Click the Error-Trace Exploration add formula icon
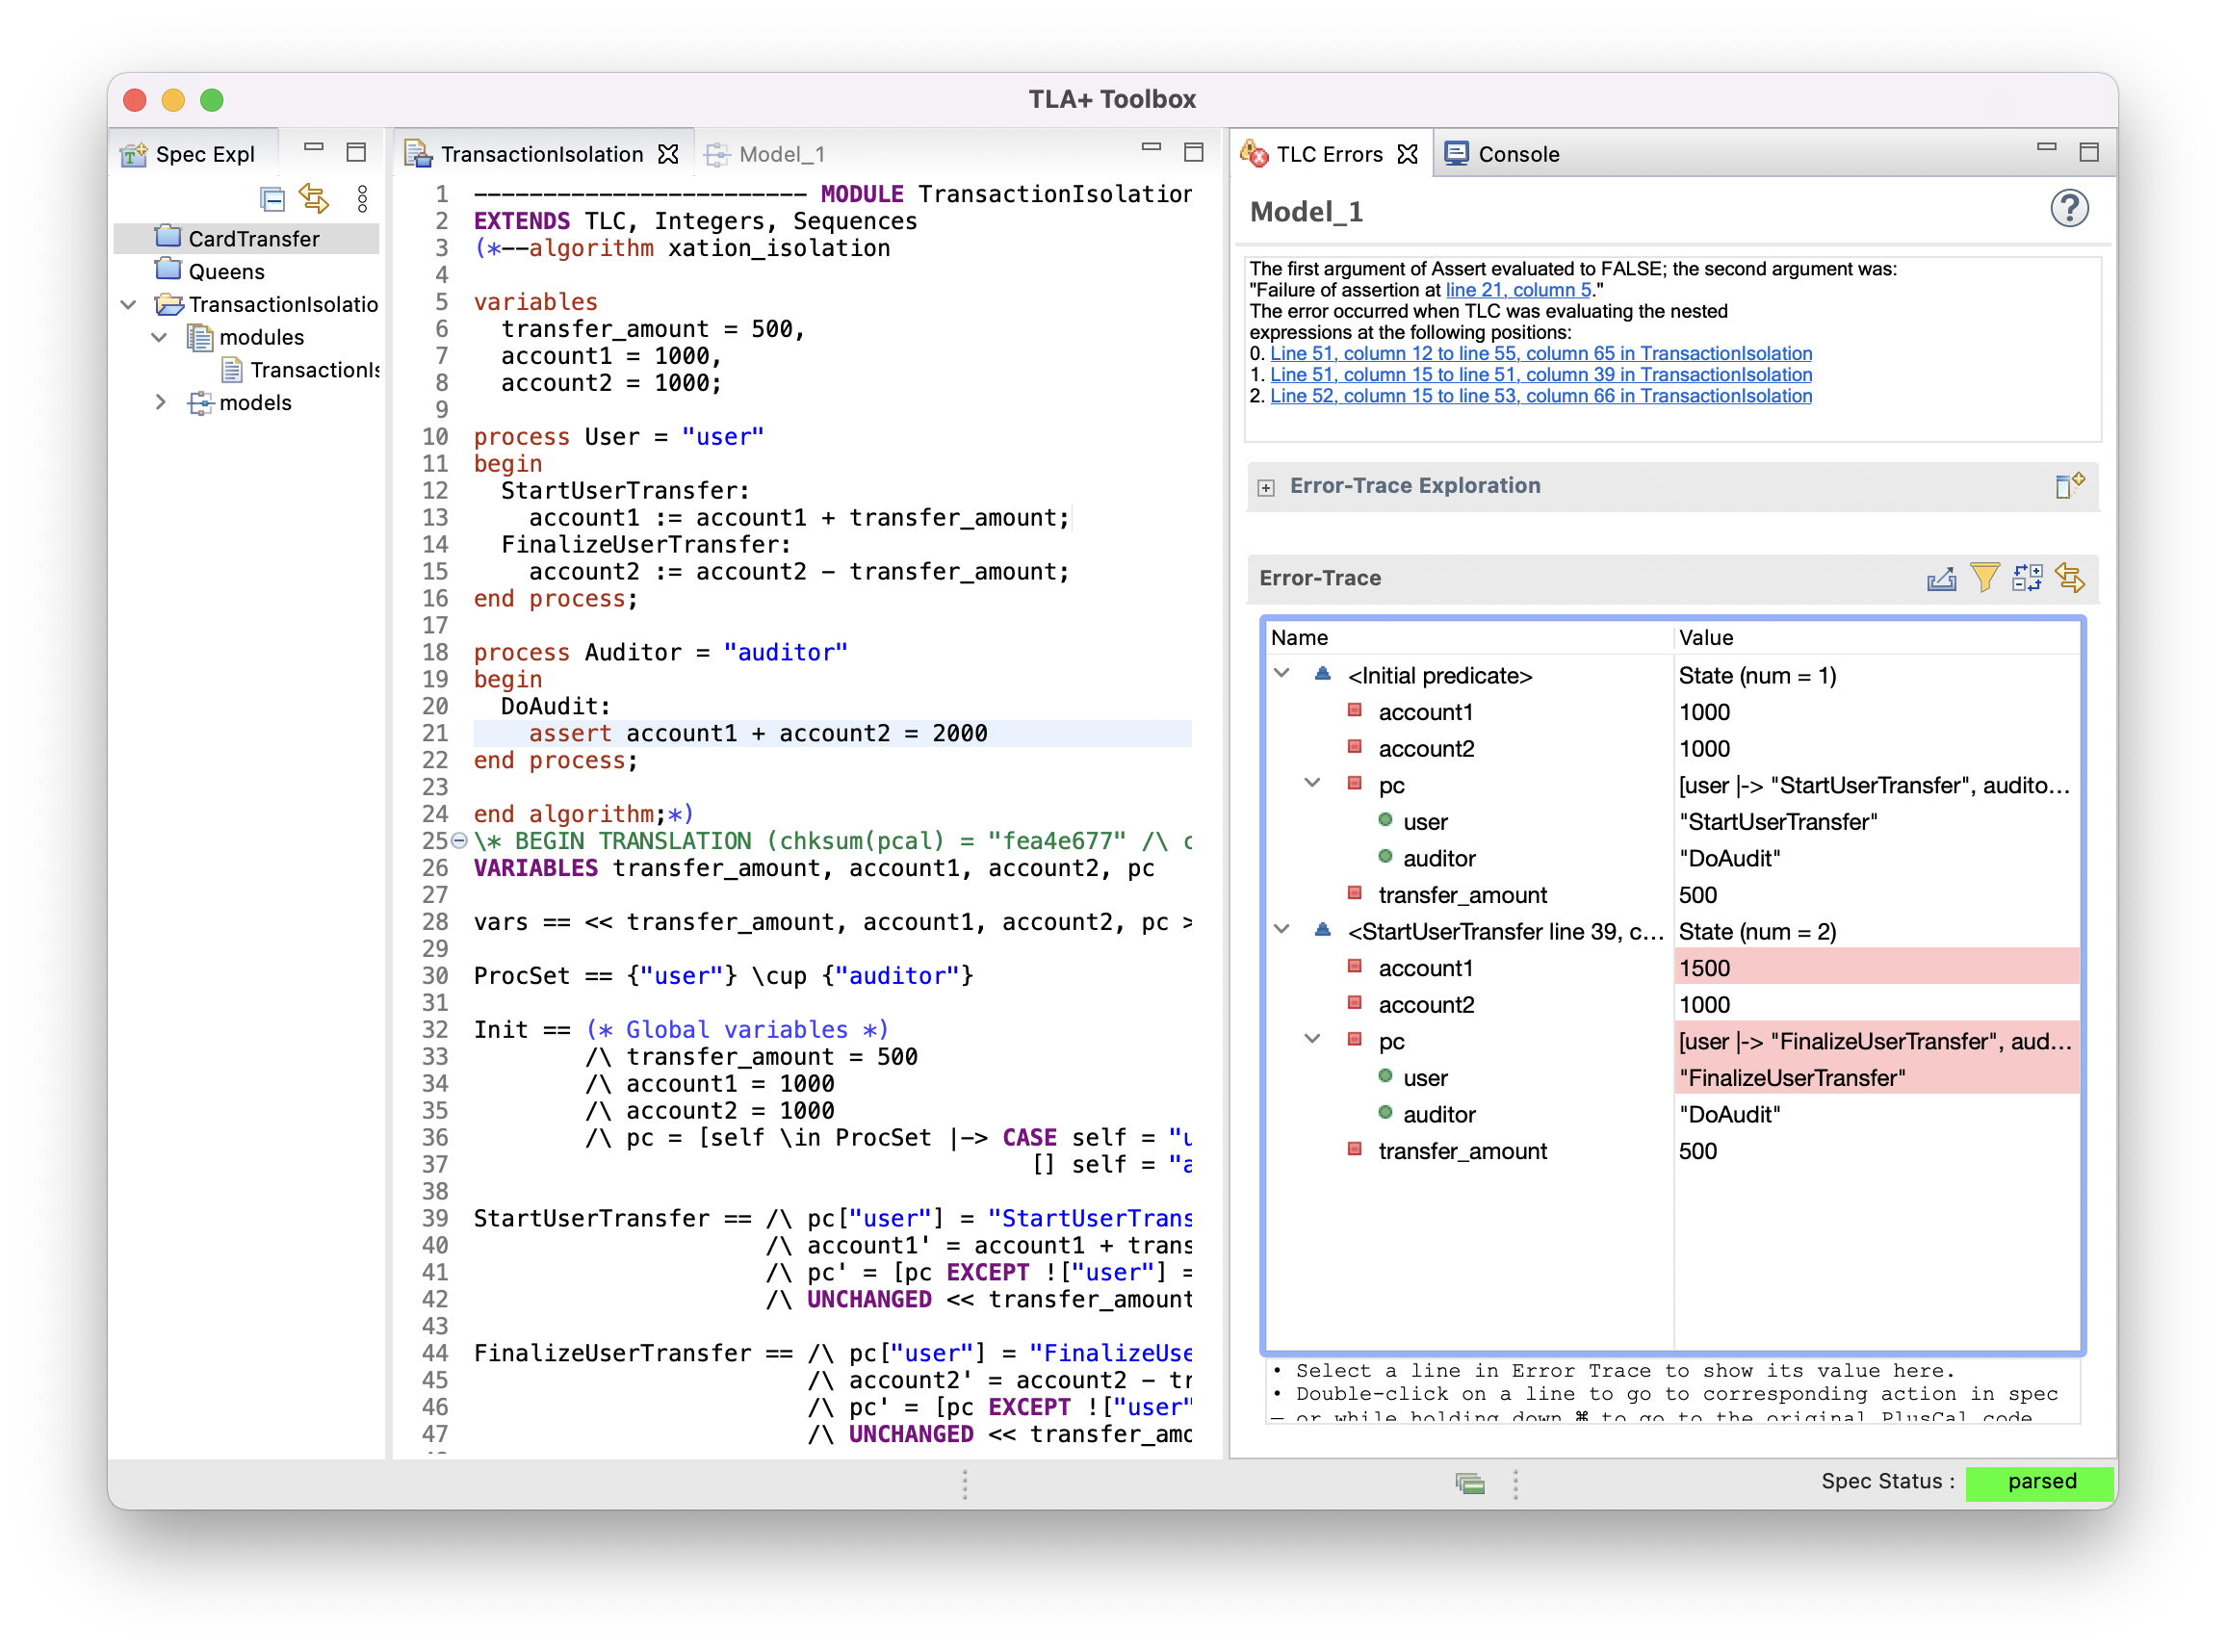Image resolution: width=2226 pixels, height=1652 pixels. (x=2068, y=485)
